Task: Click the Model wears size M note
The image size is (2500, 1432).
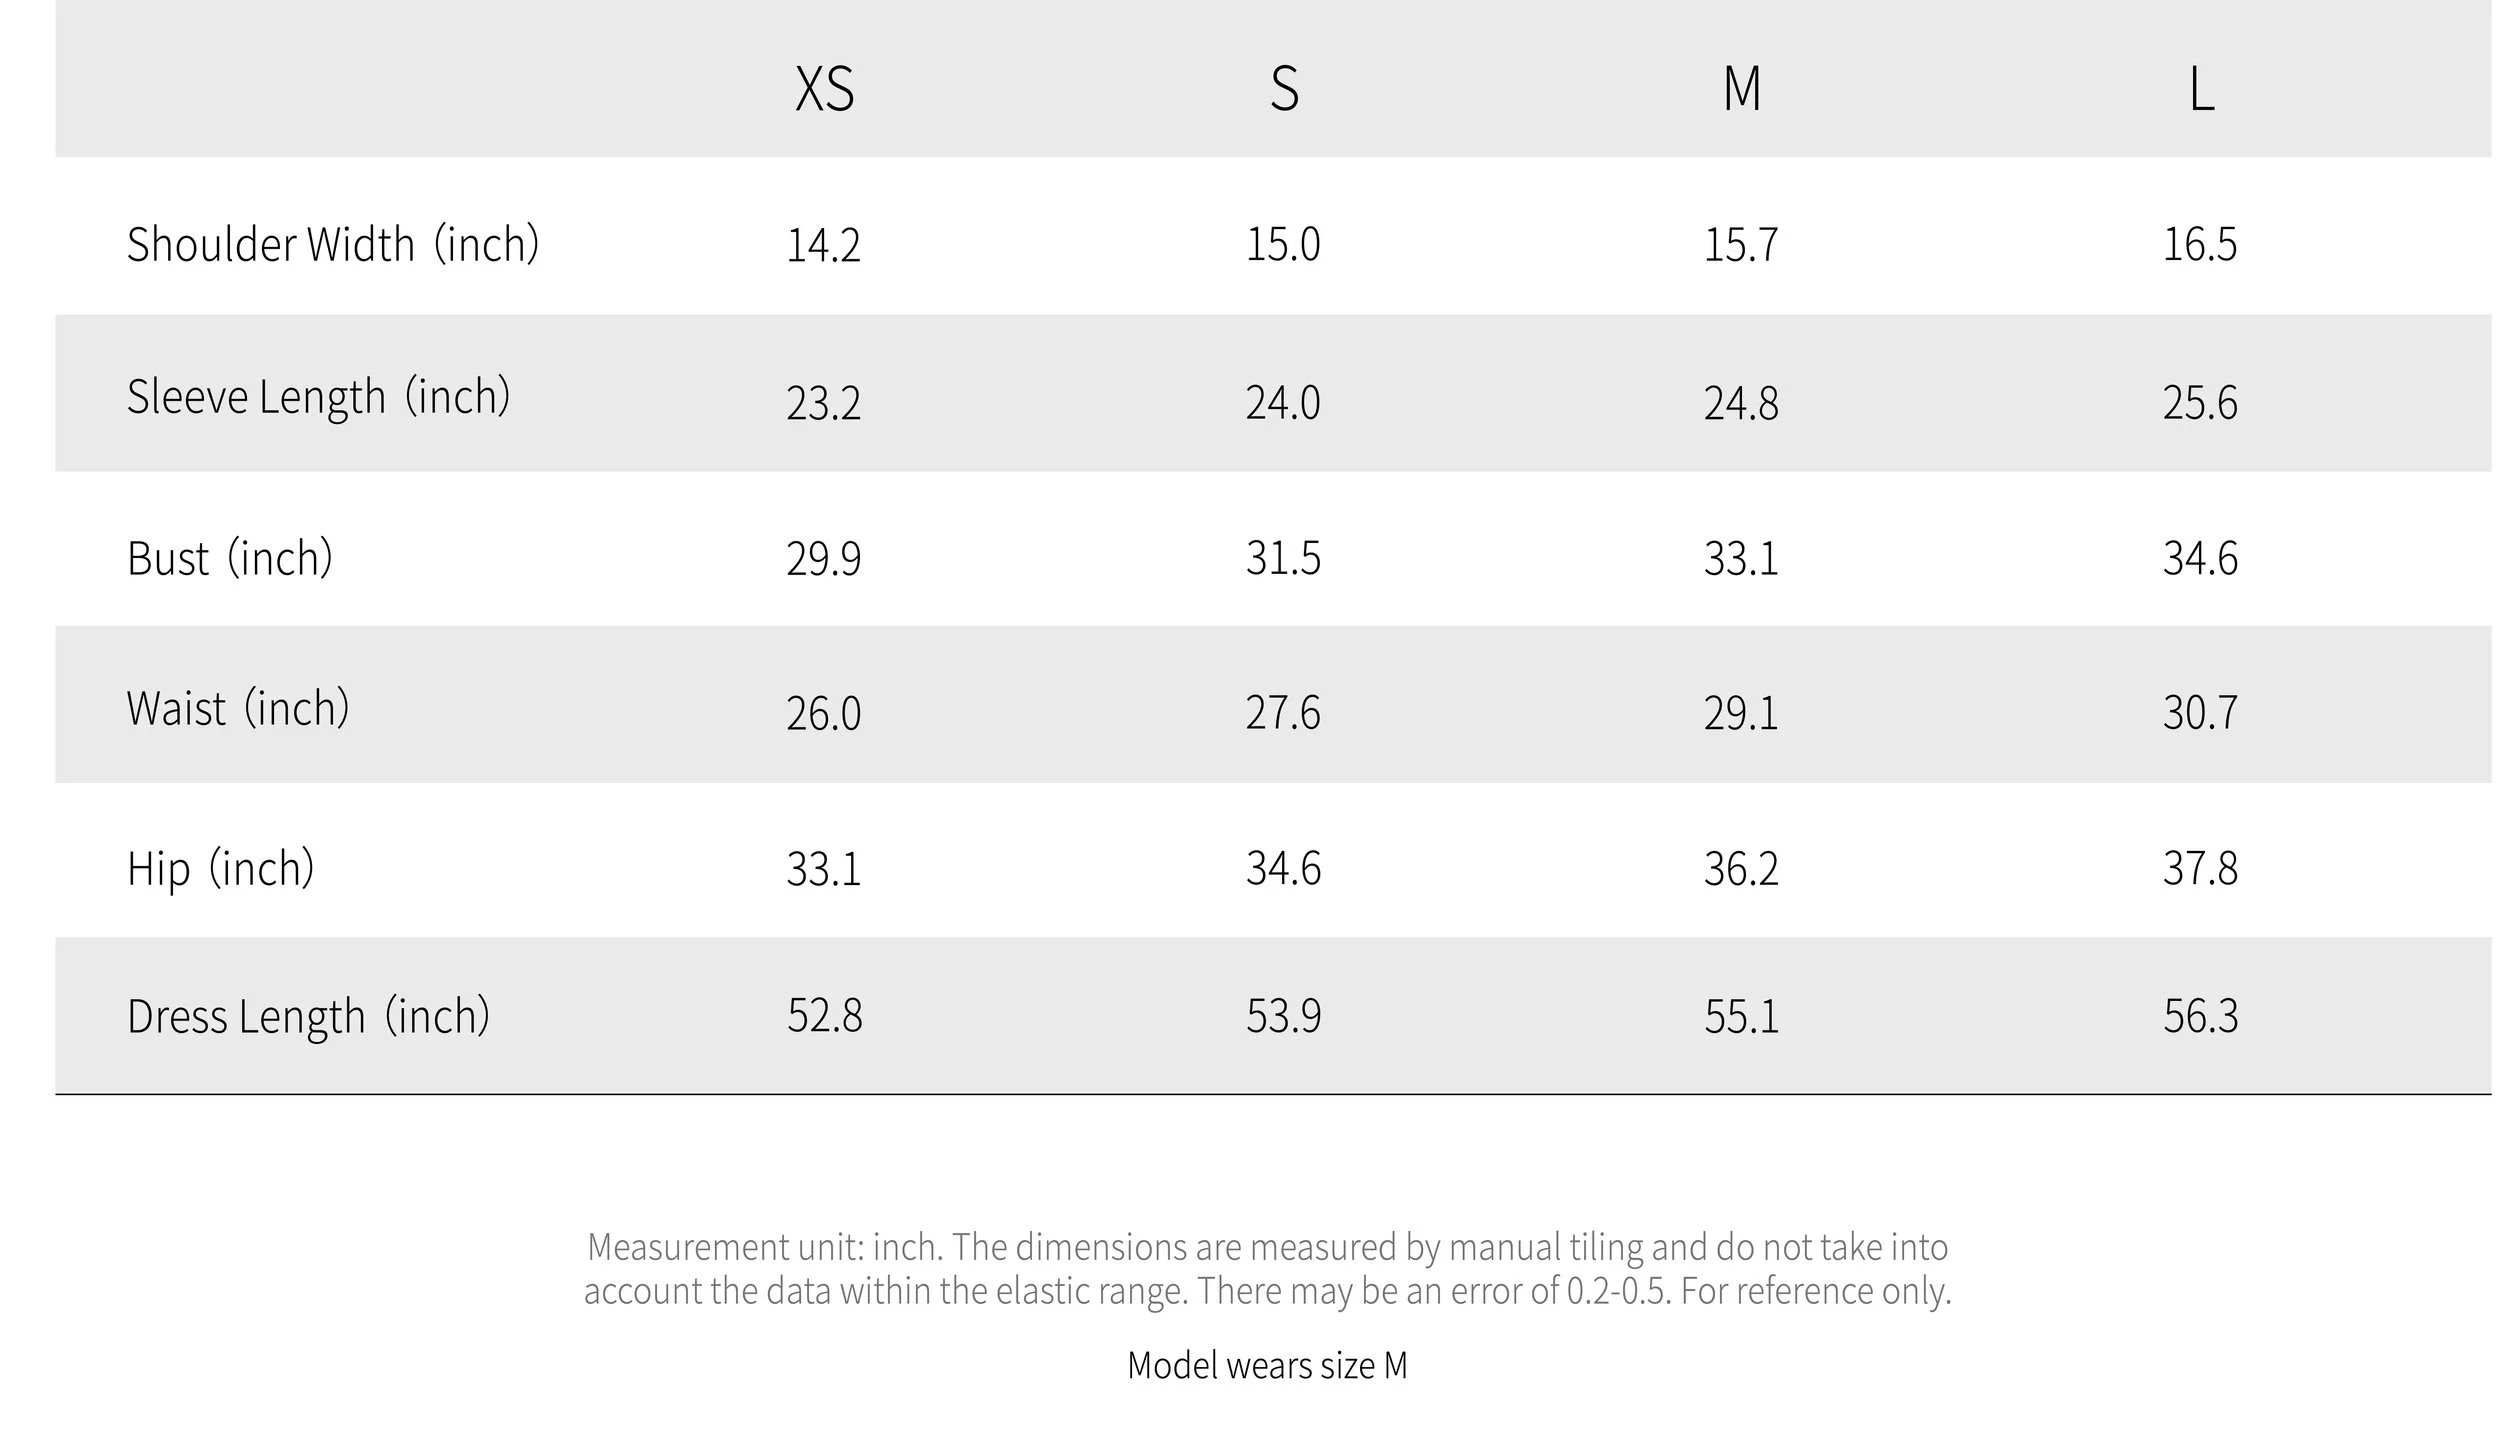Action: 1267,1366
